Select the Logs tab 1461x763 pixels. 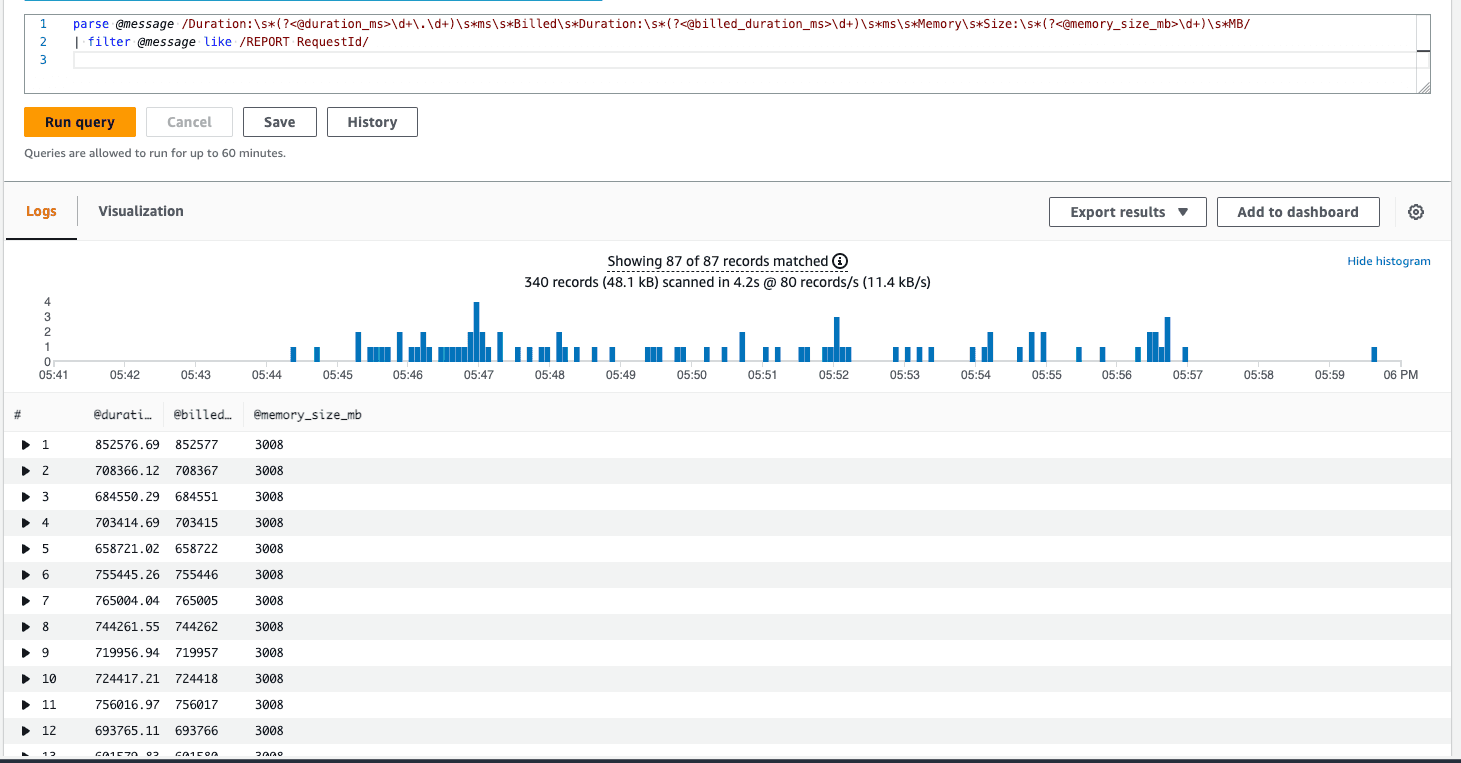41,211
